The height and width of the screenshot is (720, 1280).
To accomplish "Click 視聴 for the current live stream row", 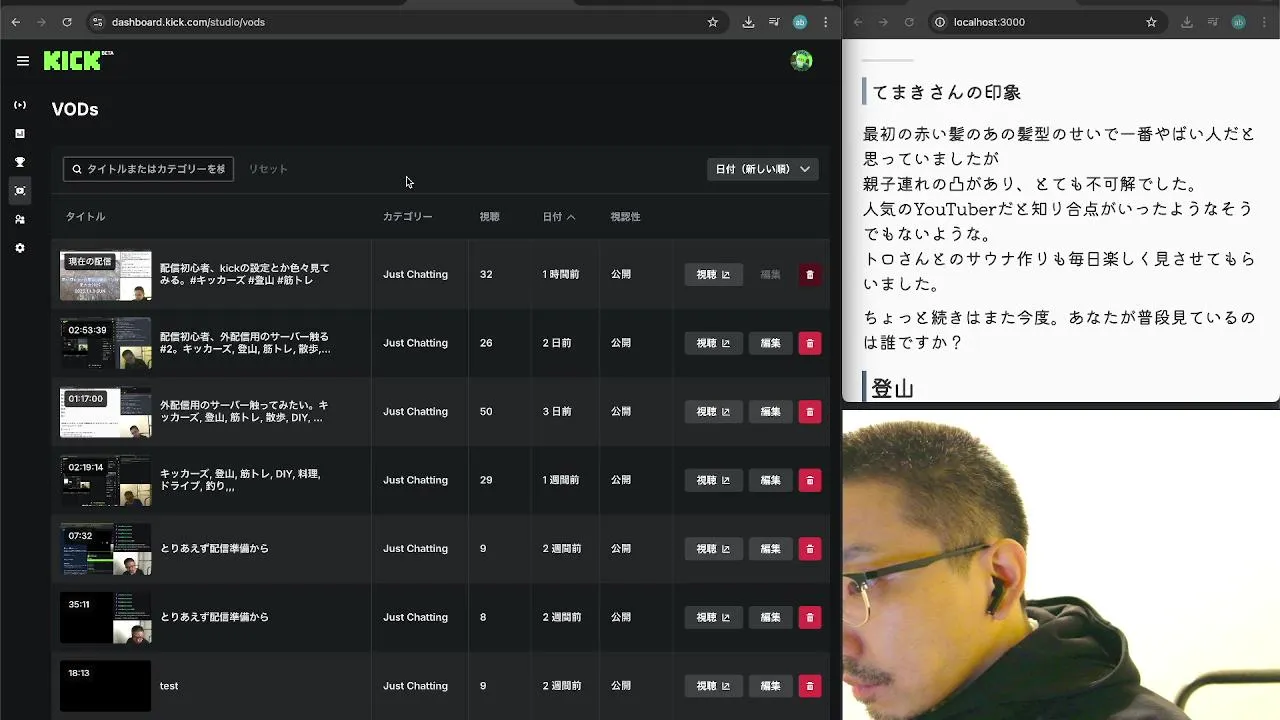I will pos(713,274).
